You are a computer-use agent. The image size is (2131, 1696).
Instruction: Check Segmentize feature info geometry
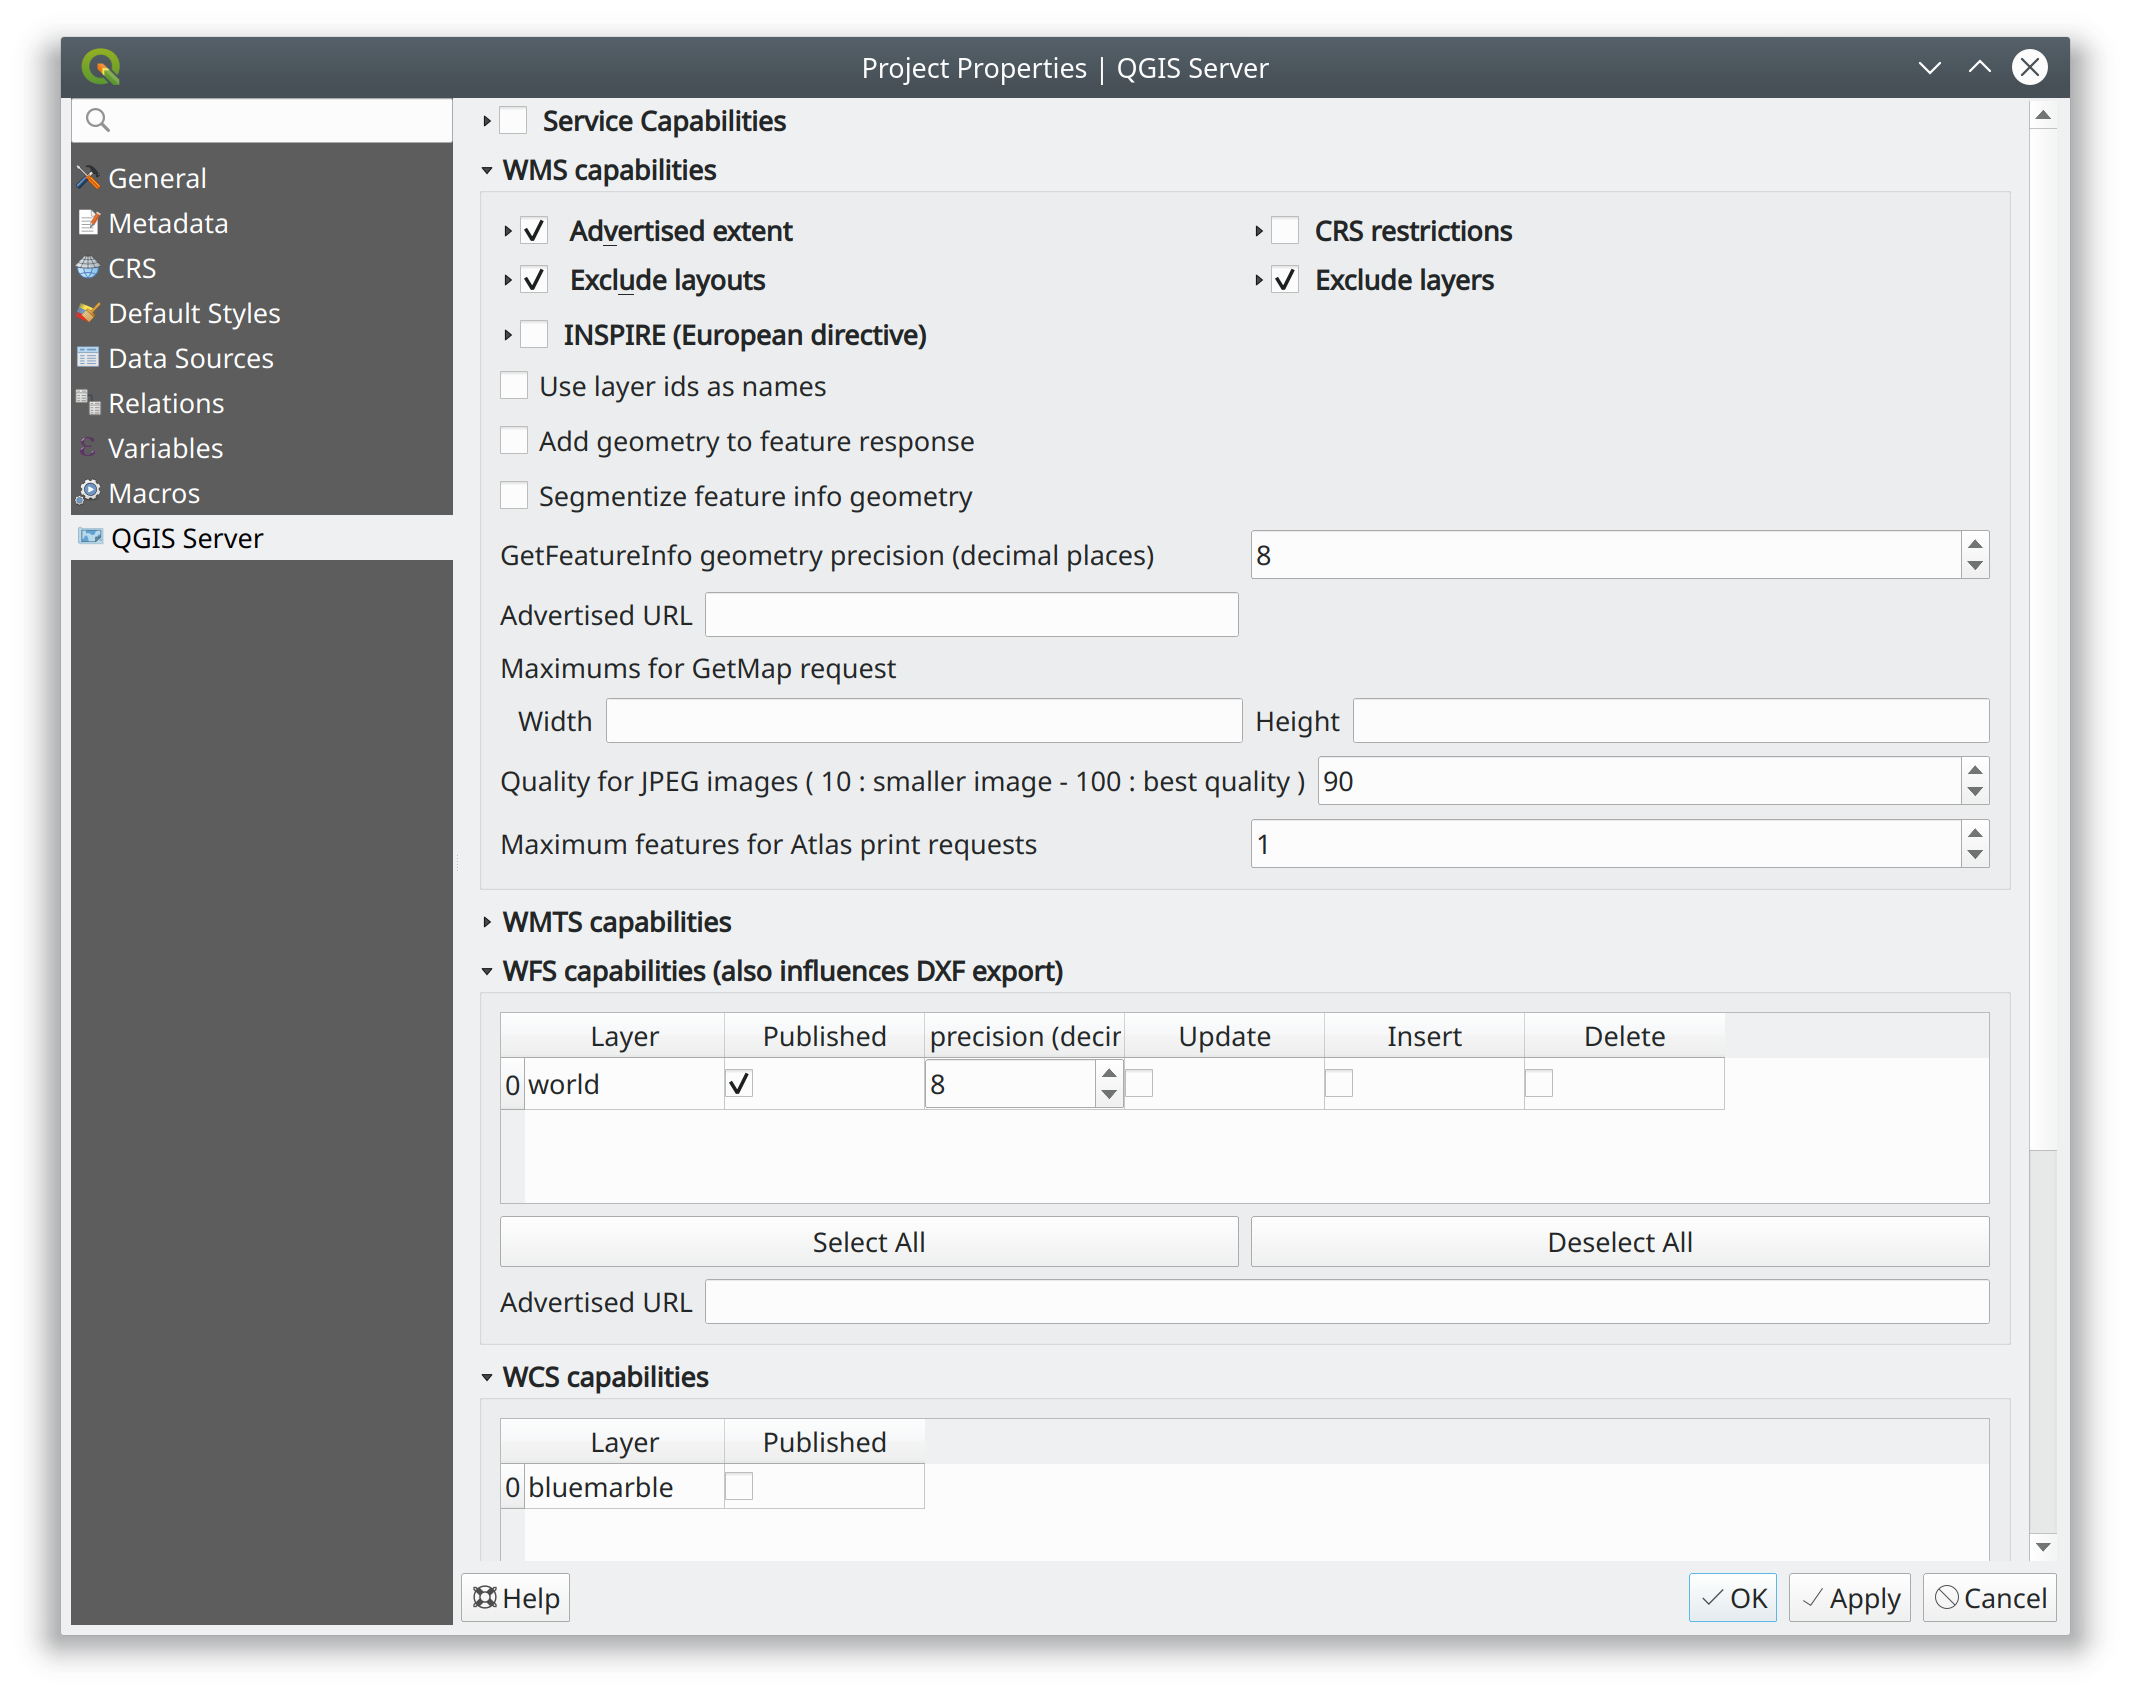tap(514, 496)
